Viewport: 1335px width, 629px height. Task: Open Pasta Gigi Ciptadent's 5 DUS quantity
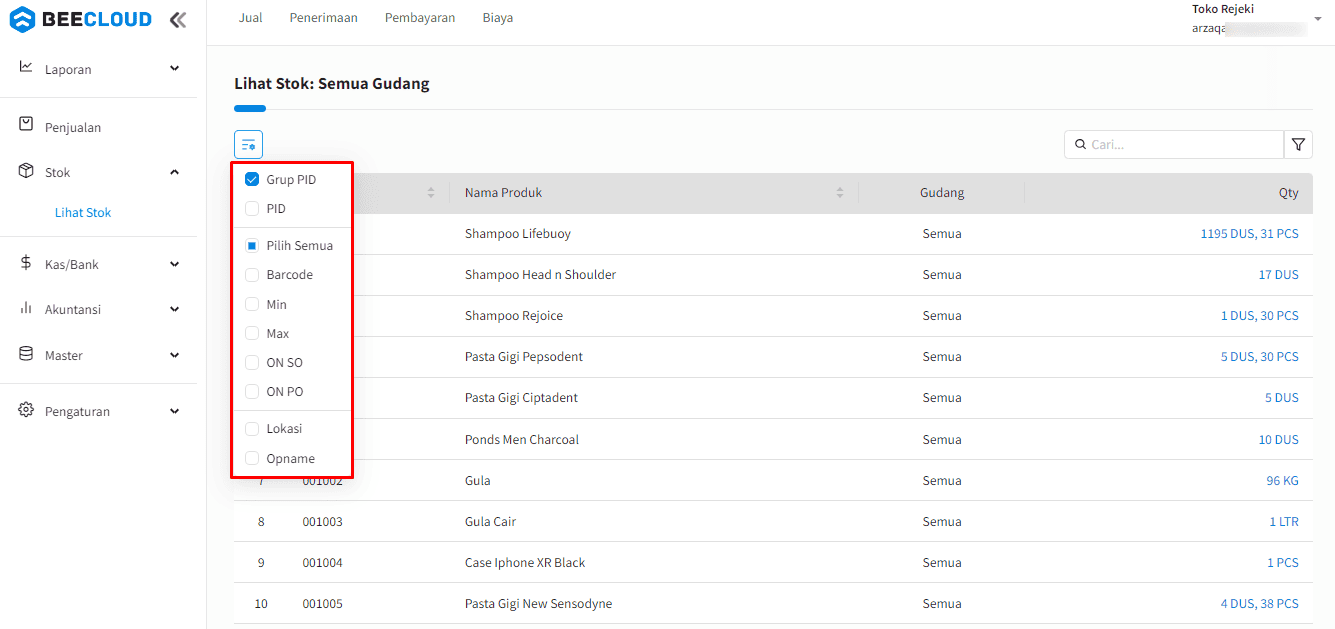[x=1282, y=398]
